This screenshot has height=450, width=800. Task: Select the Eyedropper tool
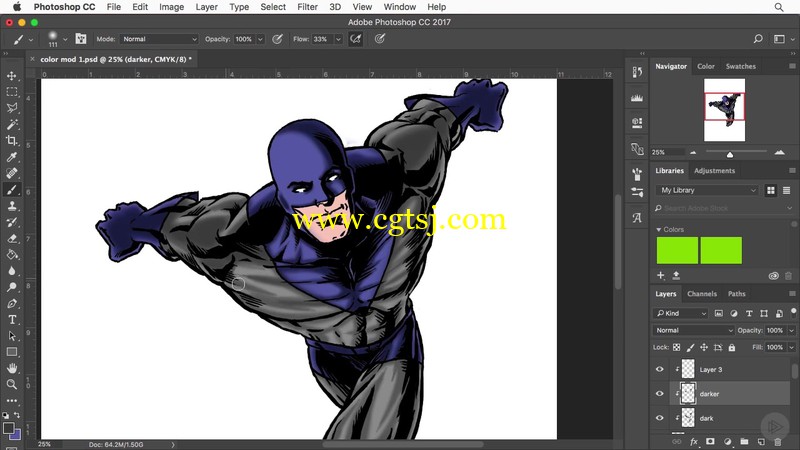click(11, 157)
